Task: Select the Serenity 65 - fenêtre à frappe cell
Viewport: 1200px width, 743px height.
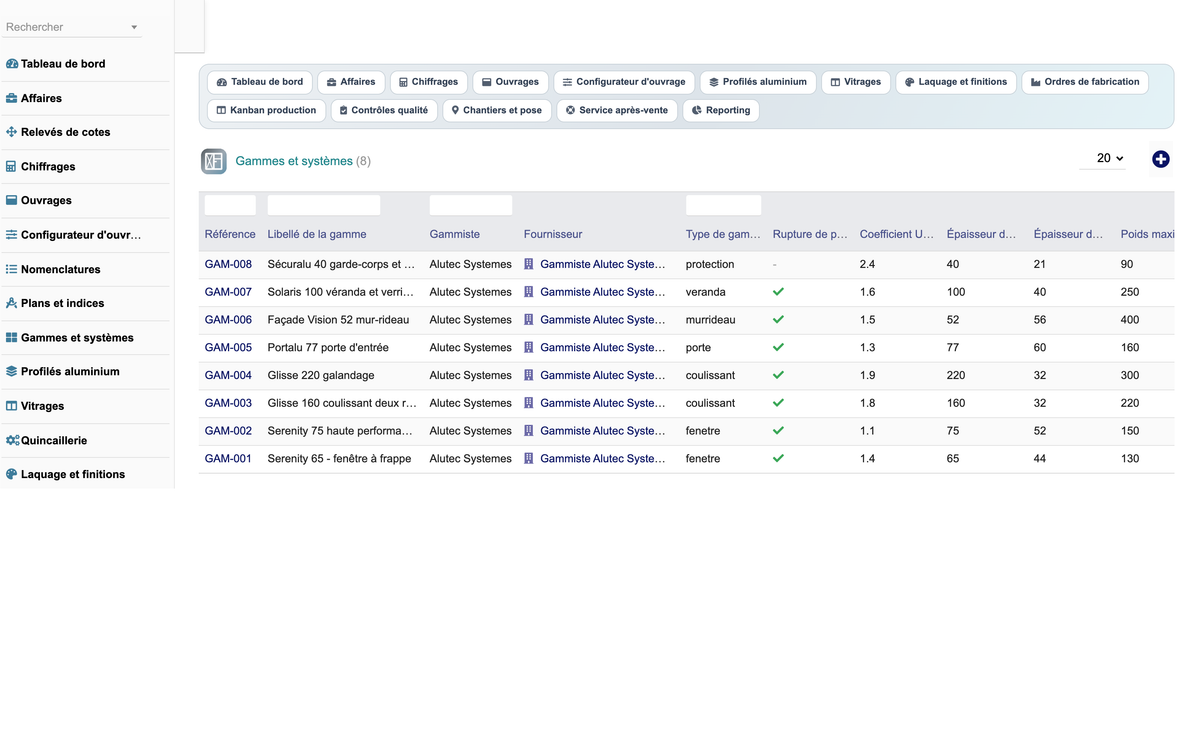Action: pos(339,458)
